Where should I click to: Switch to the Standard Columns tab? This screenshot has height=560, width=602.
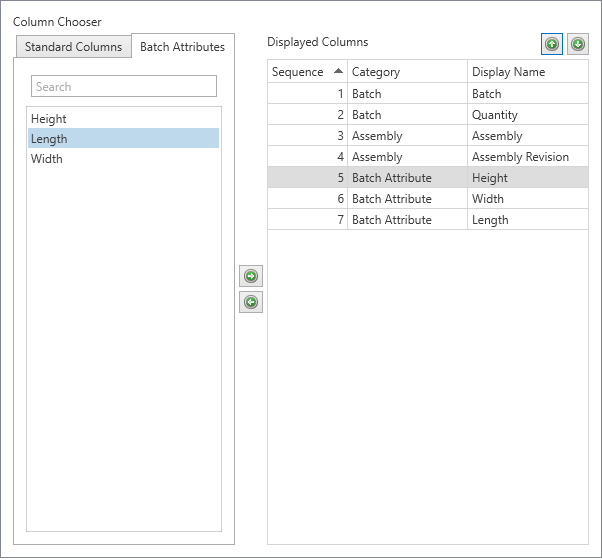click(73, 47)
